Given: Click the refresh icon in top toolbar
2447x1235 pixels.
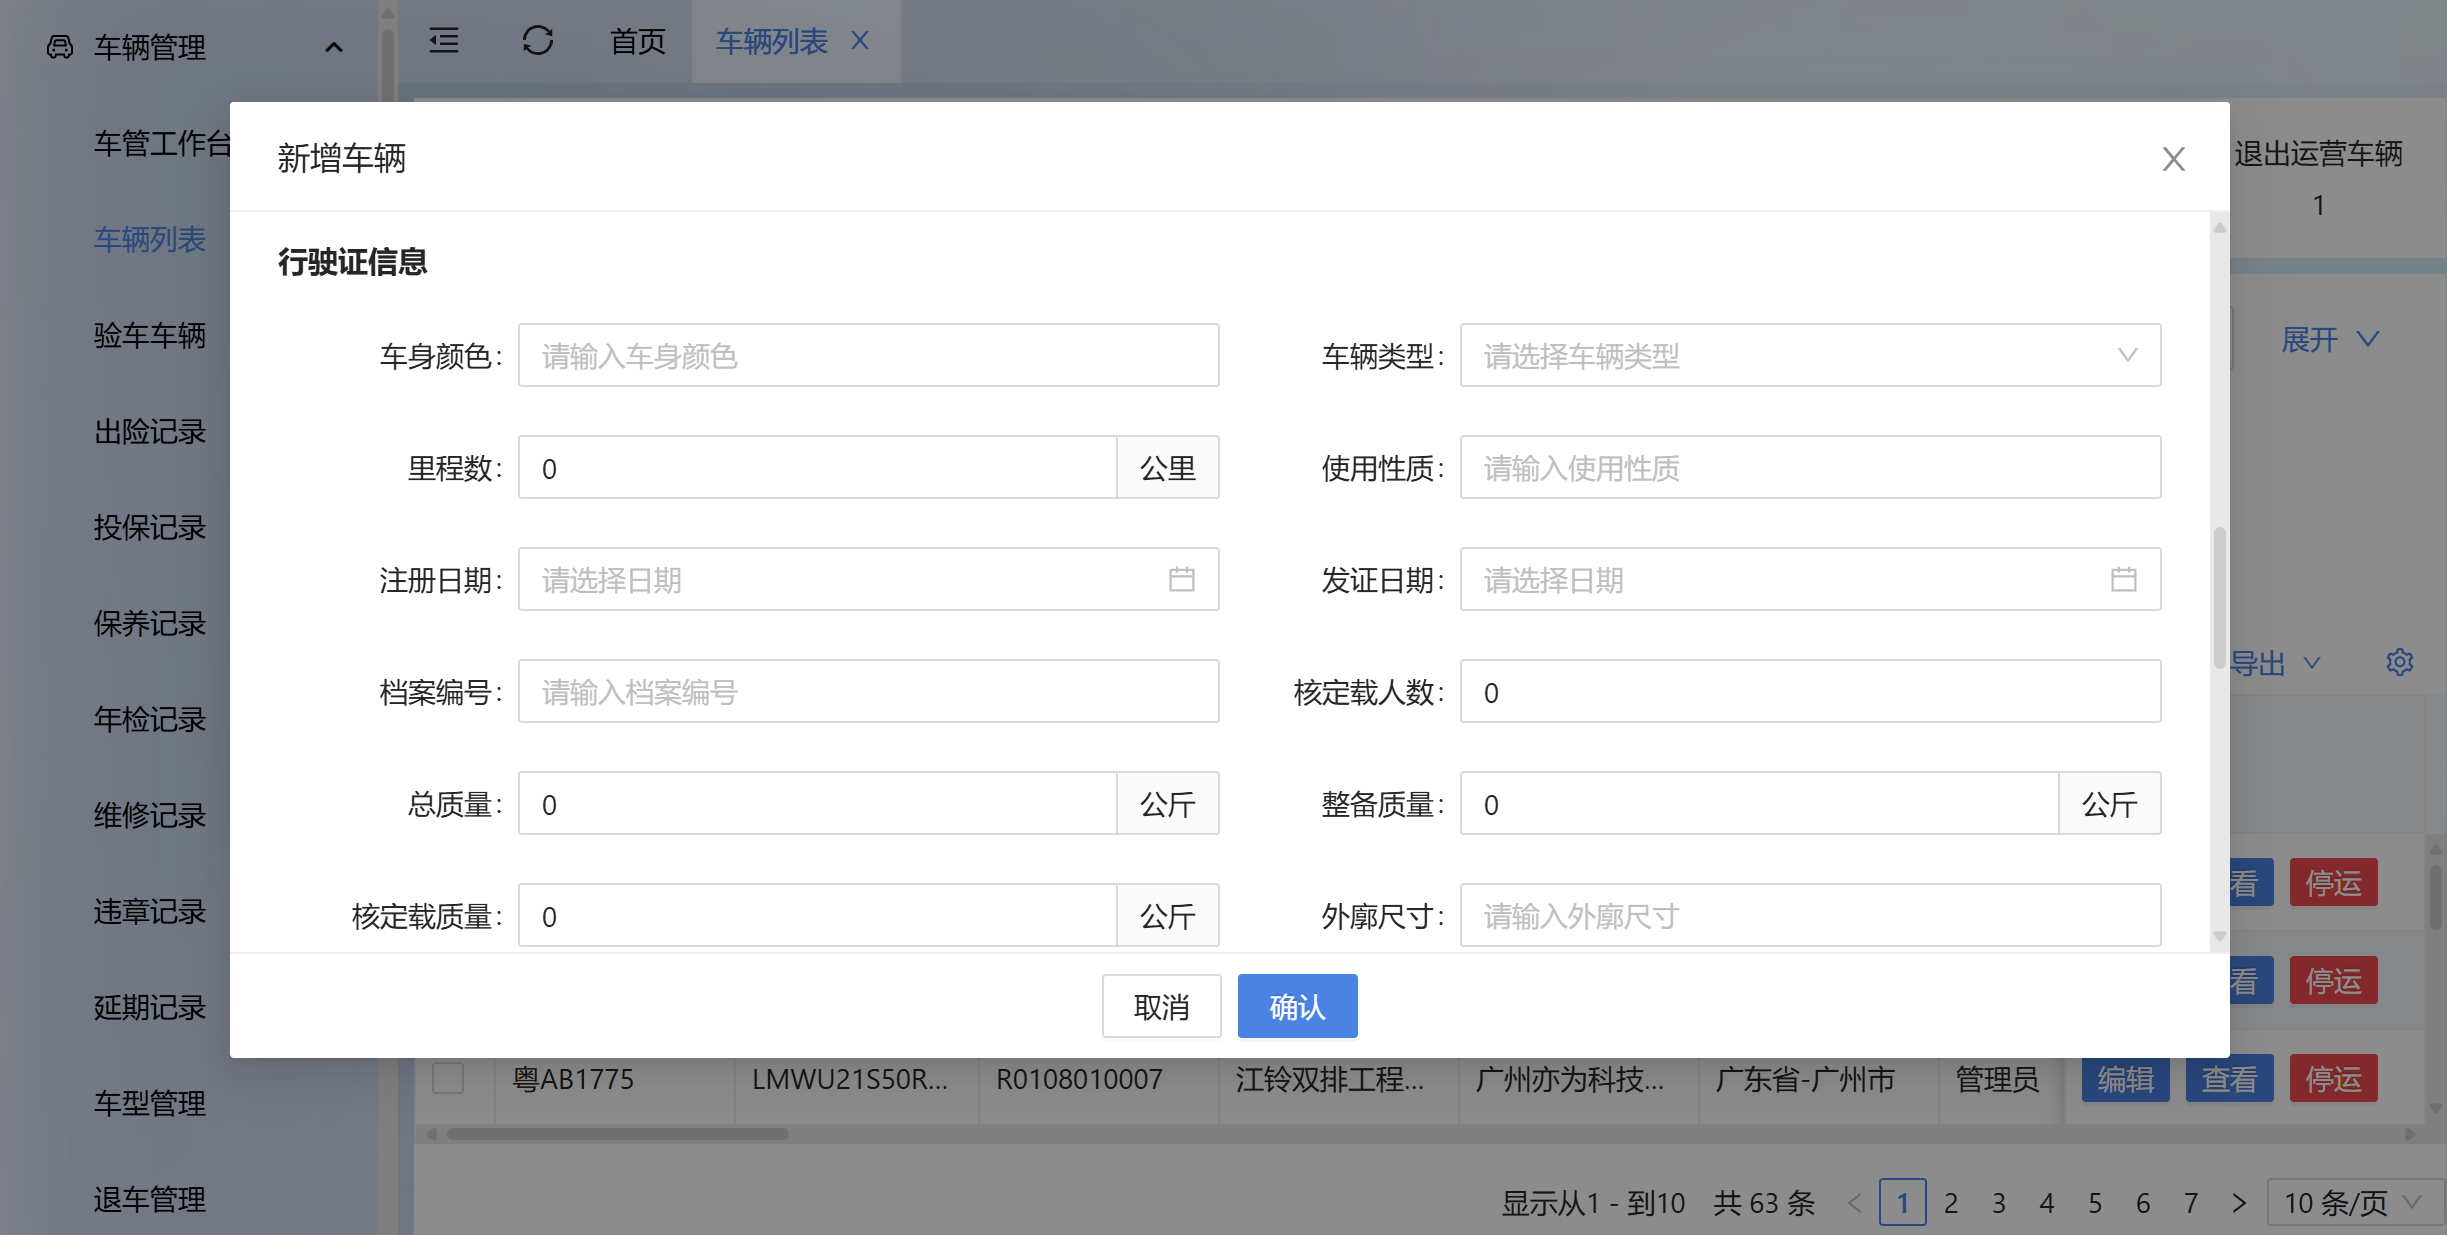Looking at the screenshot, I should [537, 41].
